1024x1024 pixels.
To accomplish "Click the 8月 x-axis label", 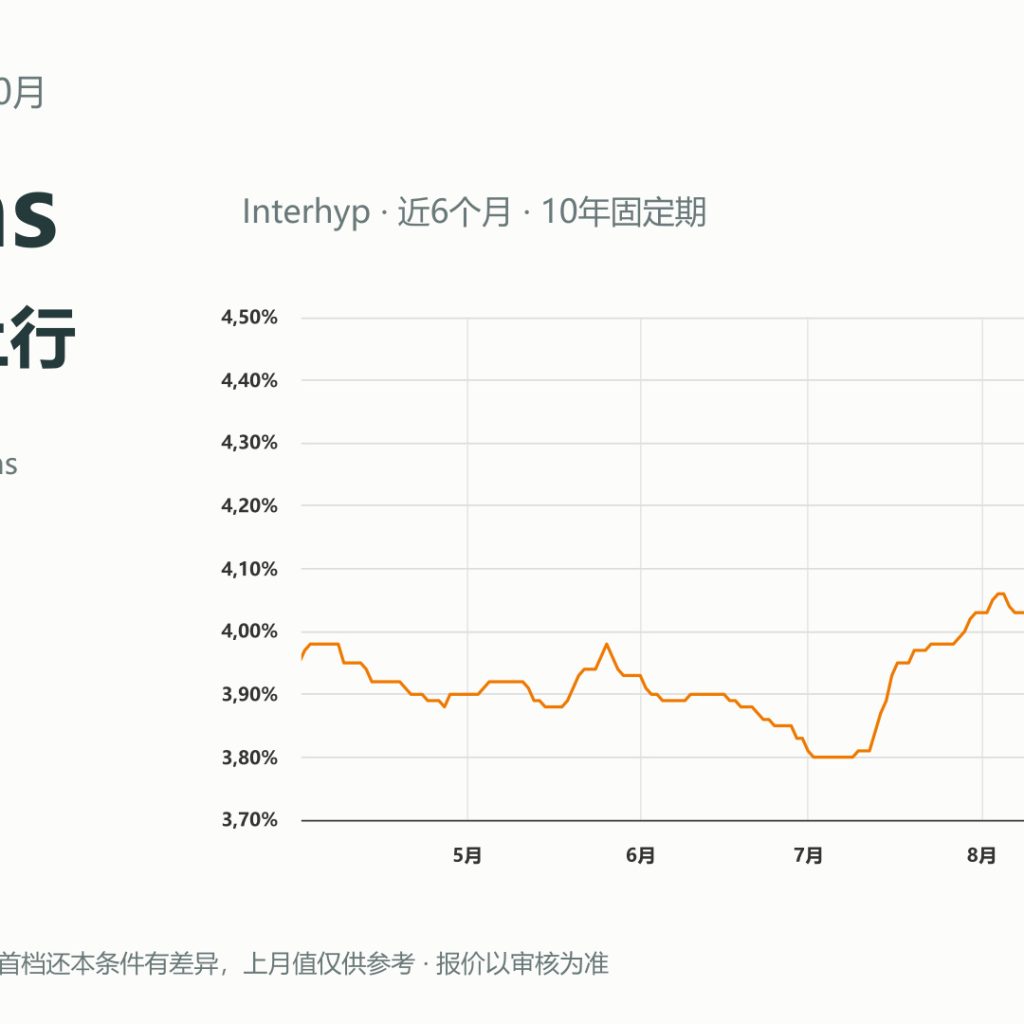I will click(x=982, y=856).
